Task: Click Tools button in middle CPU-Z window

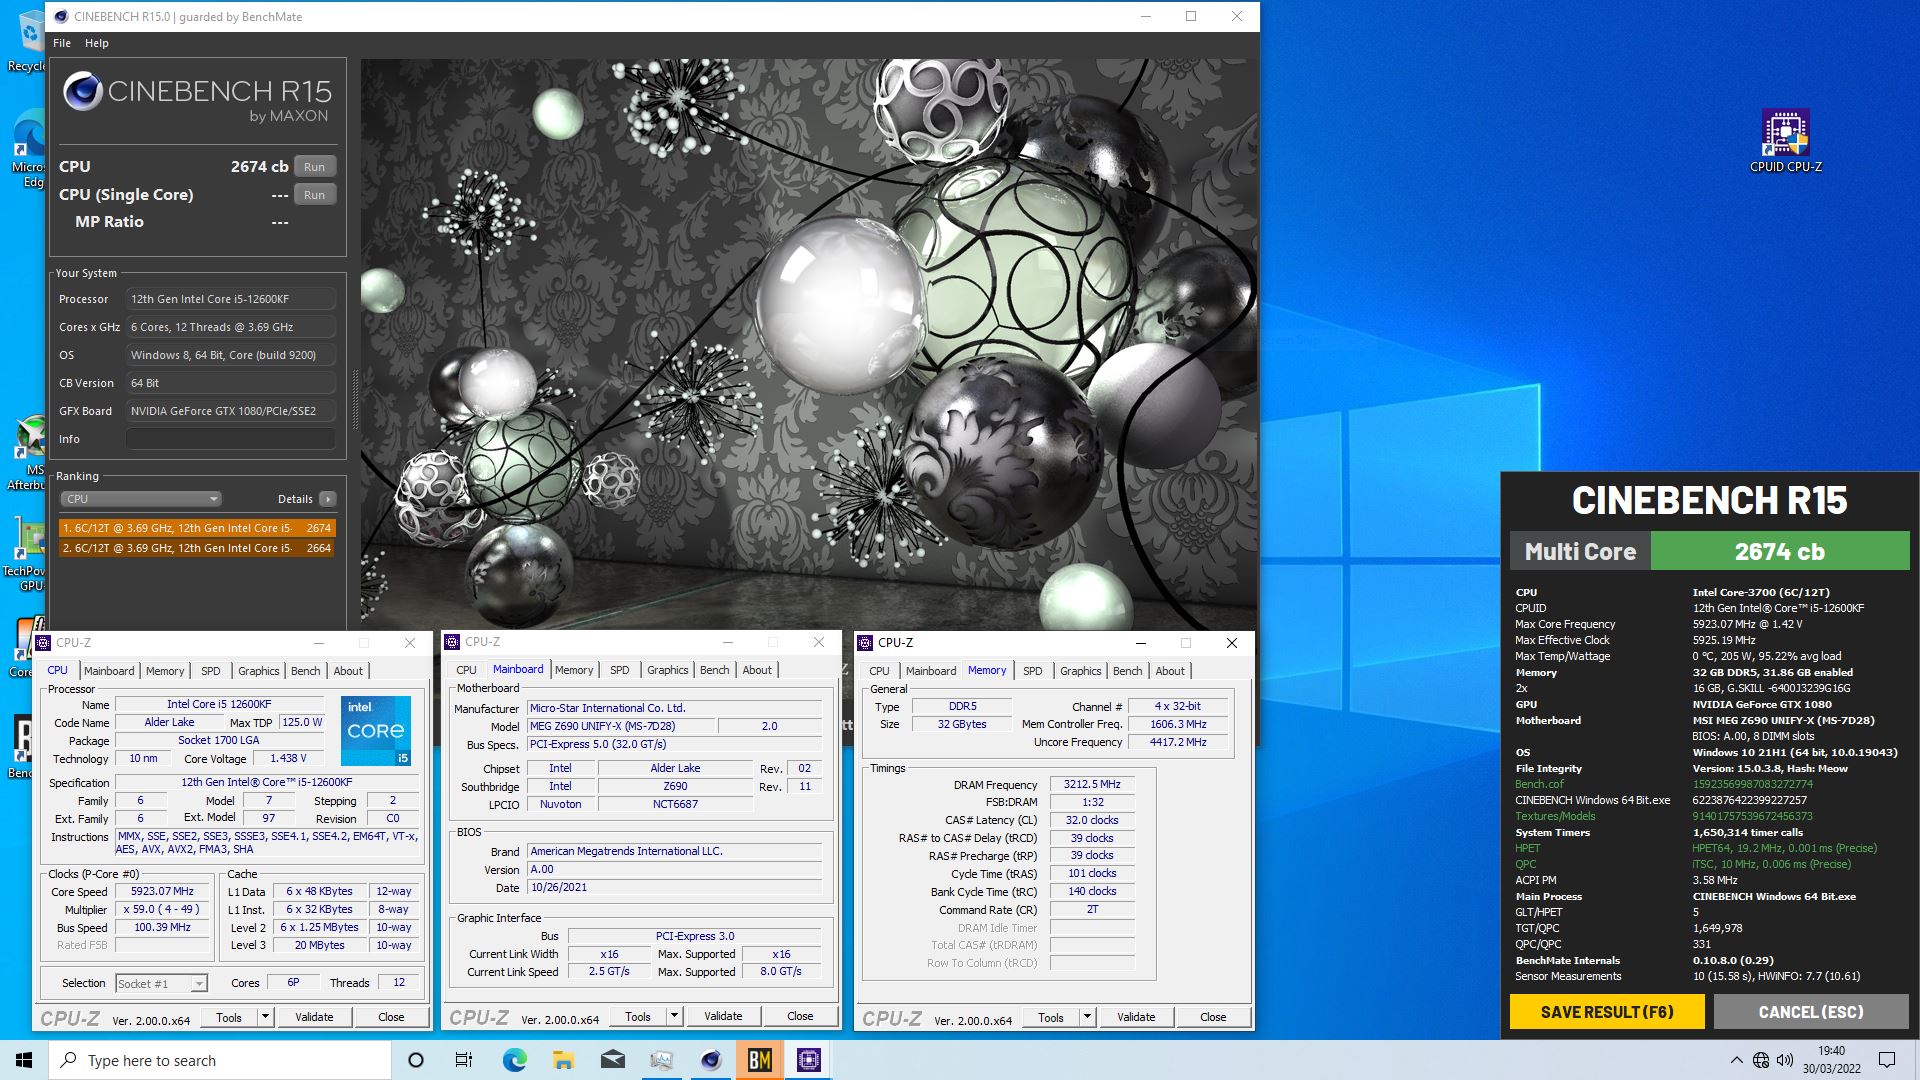Action: pyautogui.click(x=638, y=1016)
